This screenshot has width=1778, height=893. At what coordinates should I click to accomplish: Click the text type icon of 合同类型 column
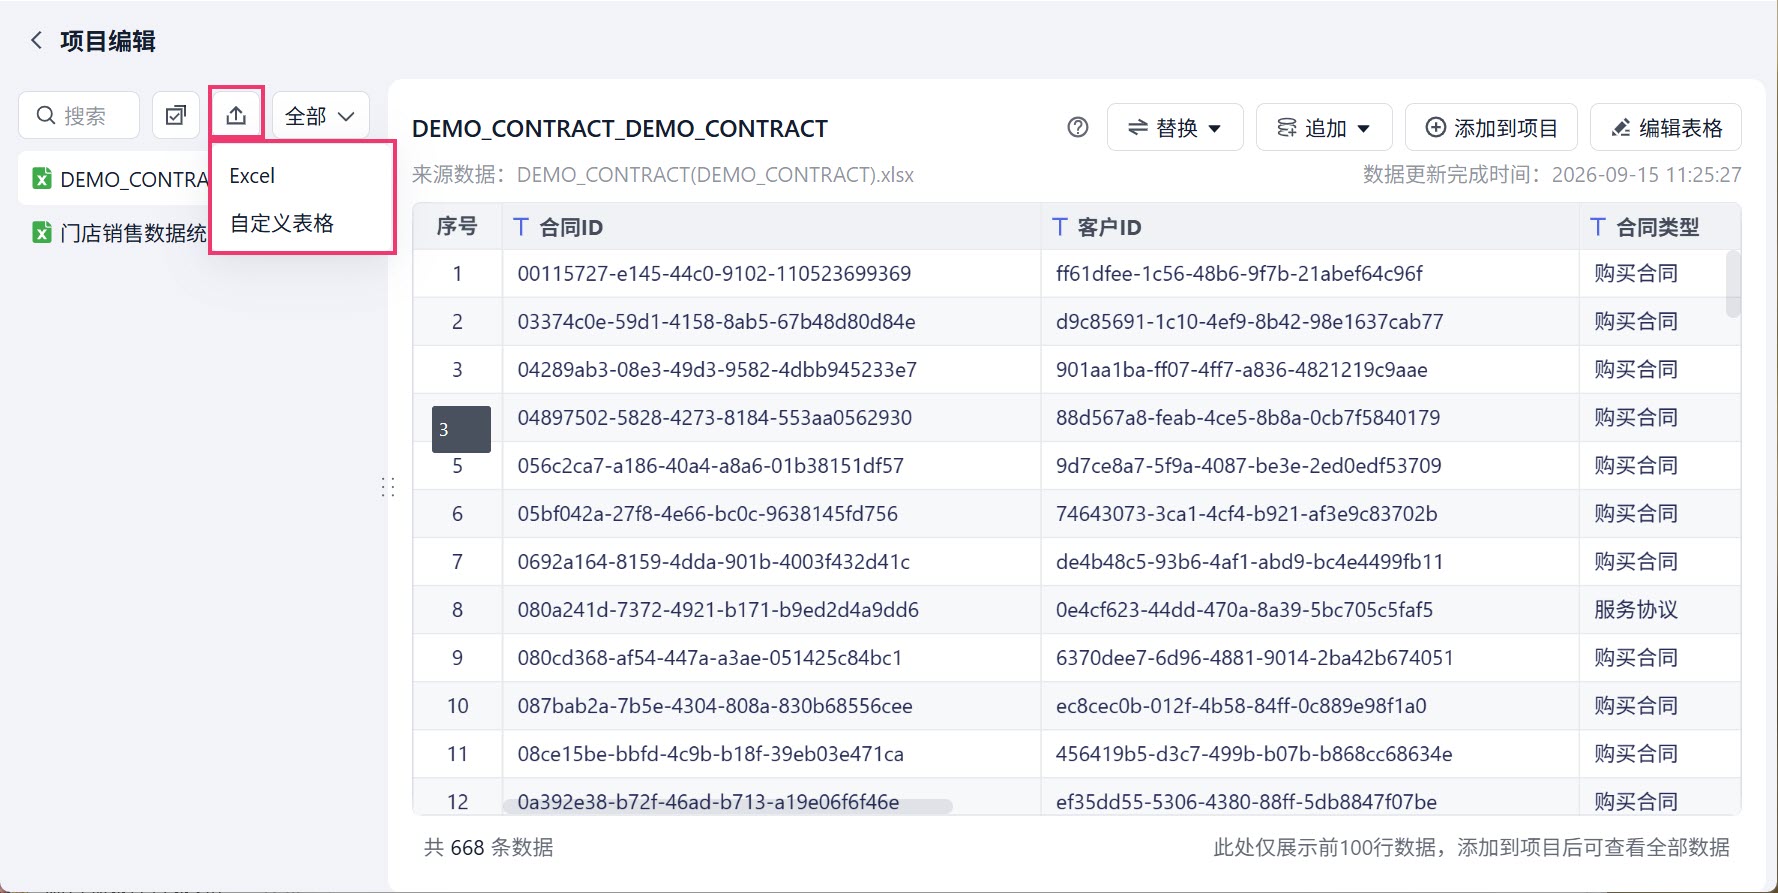[1598, 227]
